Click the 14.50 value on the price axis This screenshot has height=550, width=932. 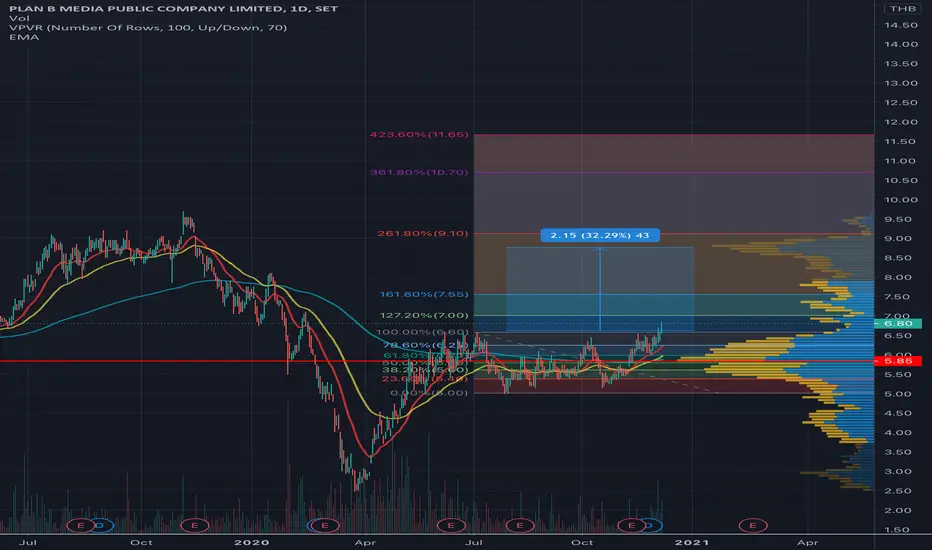point(900,25)
